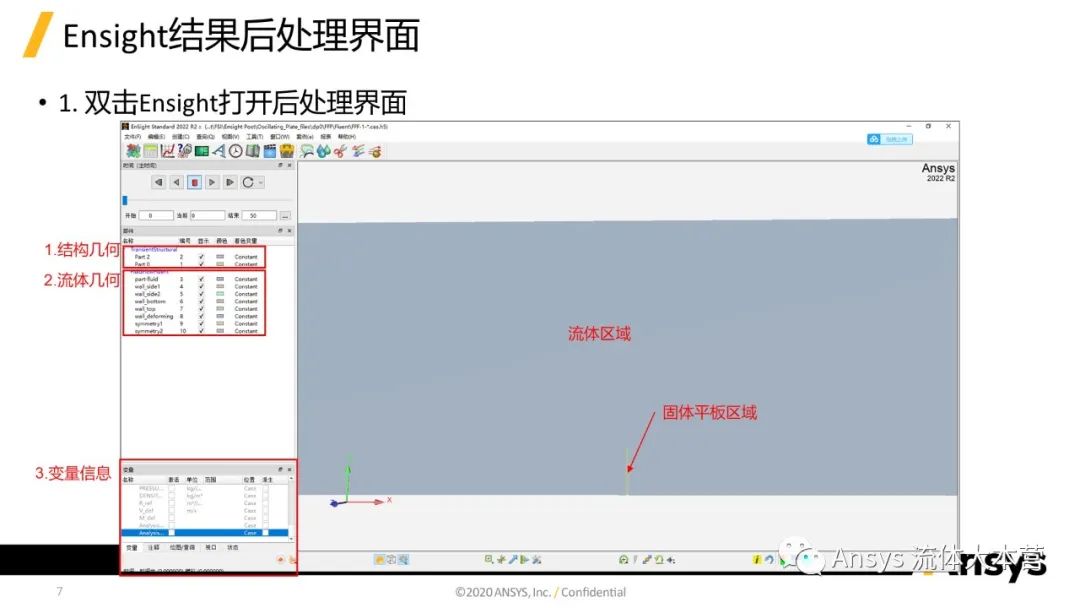
Task: Click the orange moving particle icon
Action: coord(375,151)
